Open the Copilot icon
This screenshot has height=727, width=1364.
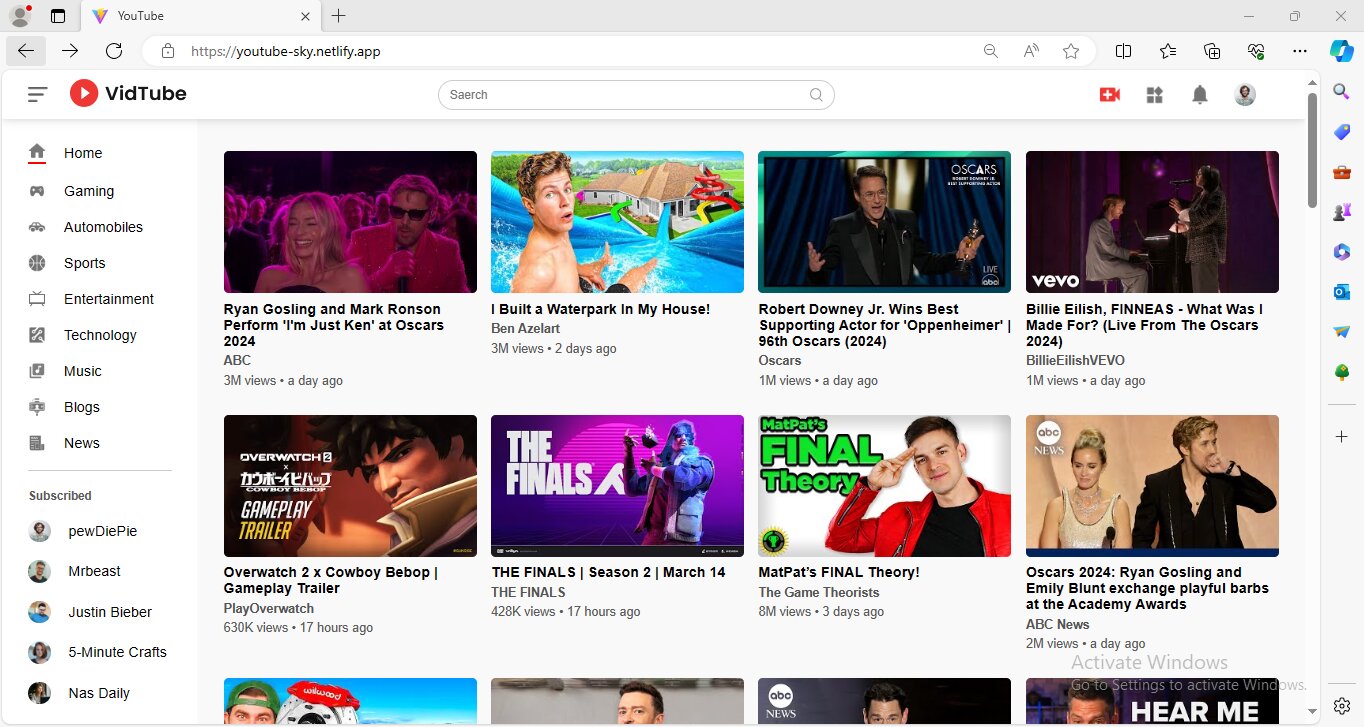point(1341,51)
